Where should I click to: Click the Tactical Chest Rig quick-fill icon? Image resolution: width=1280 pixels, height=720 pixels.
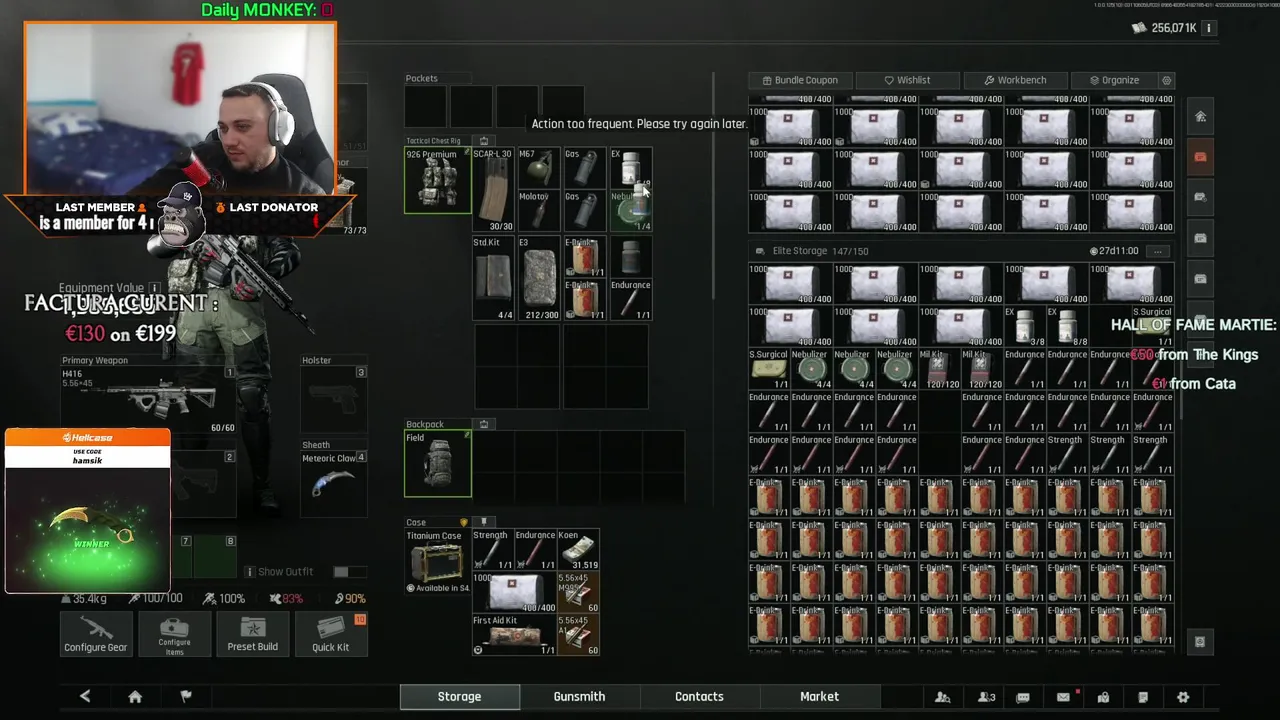(484, 141)
